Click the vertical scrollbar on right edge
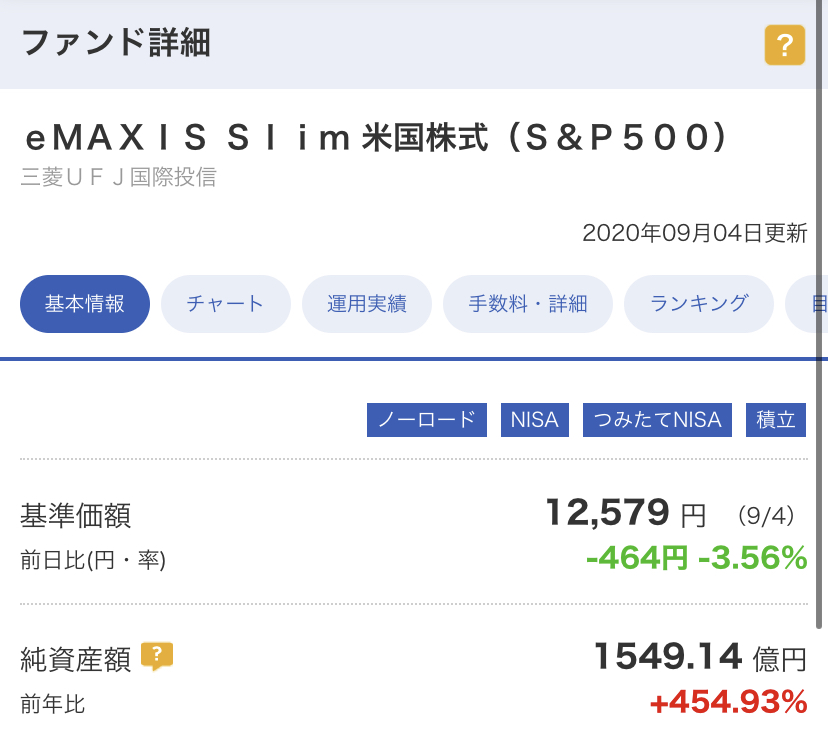828x741 pixels. 819,314
